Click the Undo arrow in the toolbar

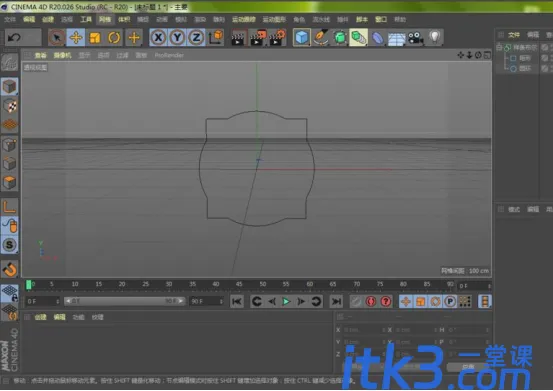point(14,37)
